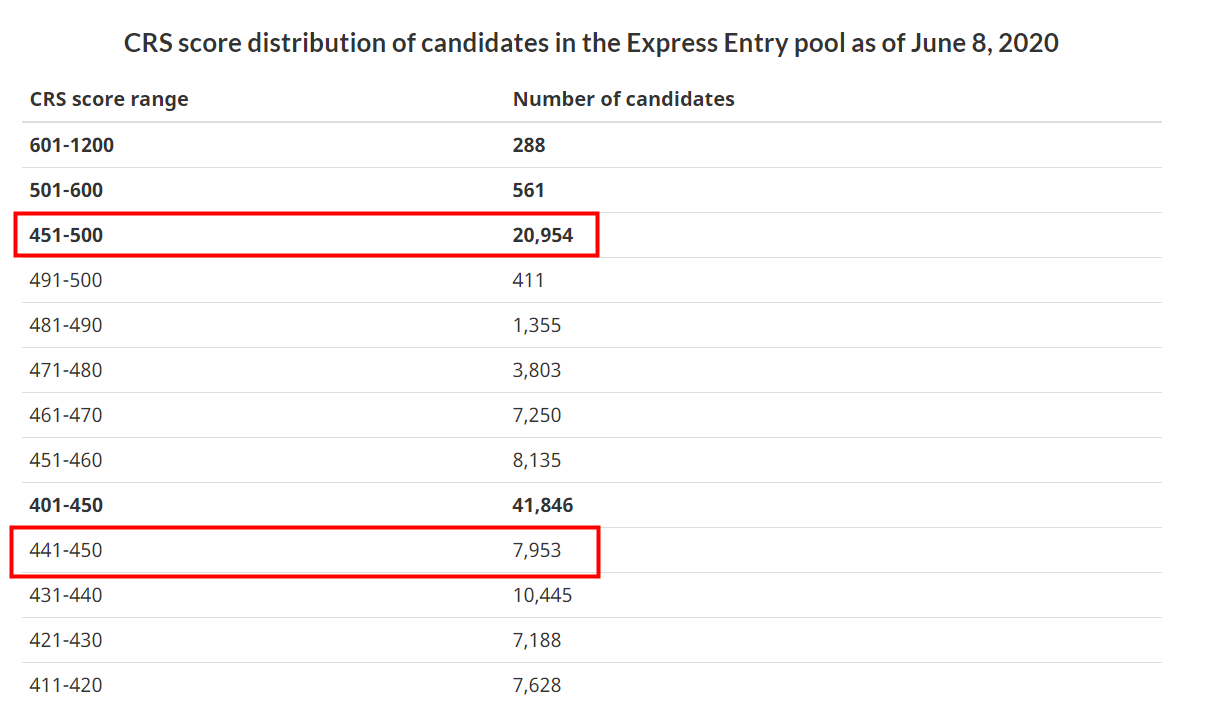Select the 421-430 score range cell
This screenshot has height=706, width=1215.
tap(66, 640)
